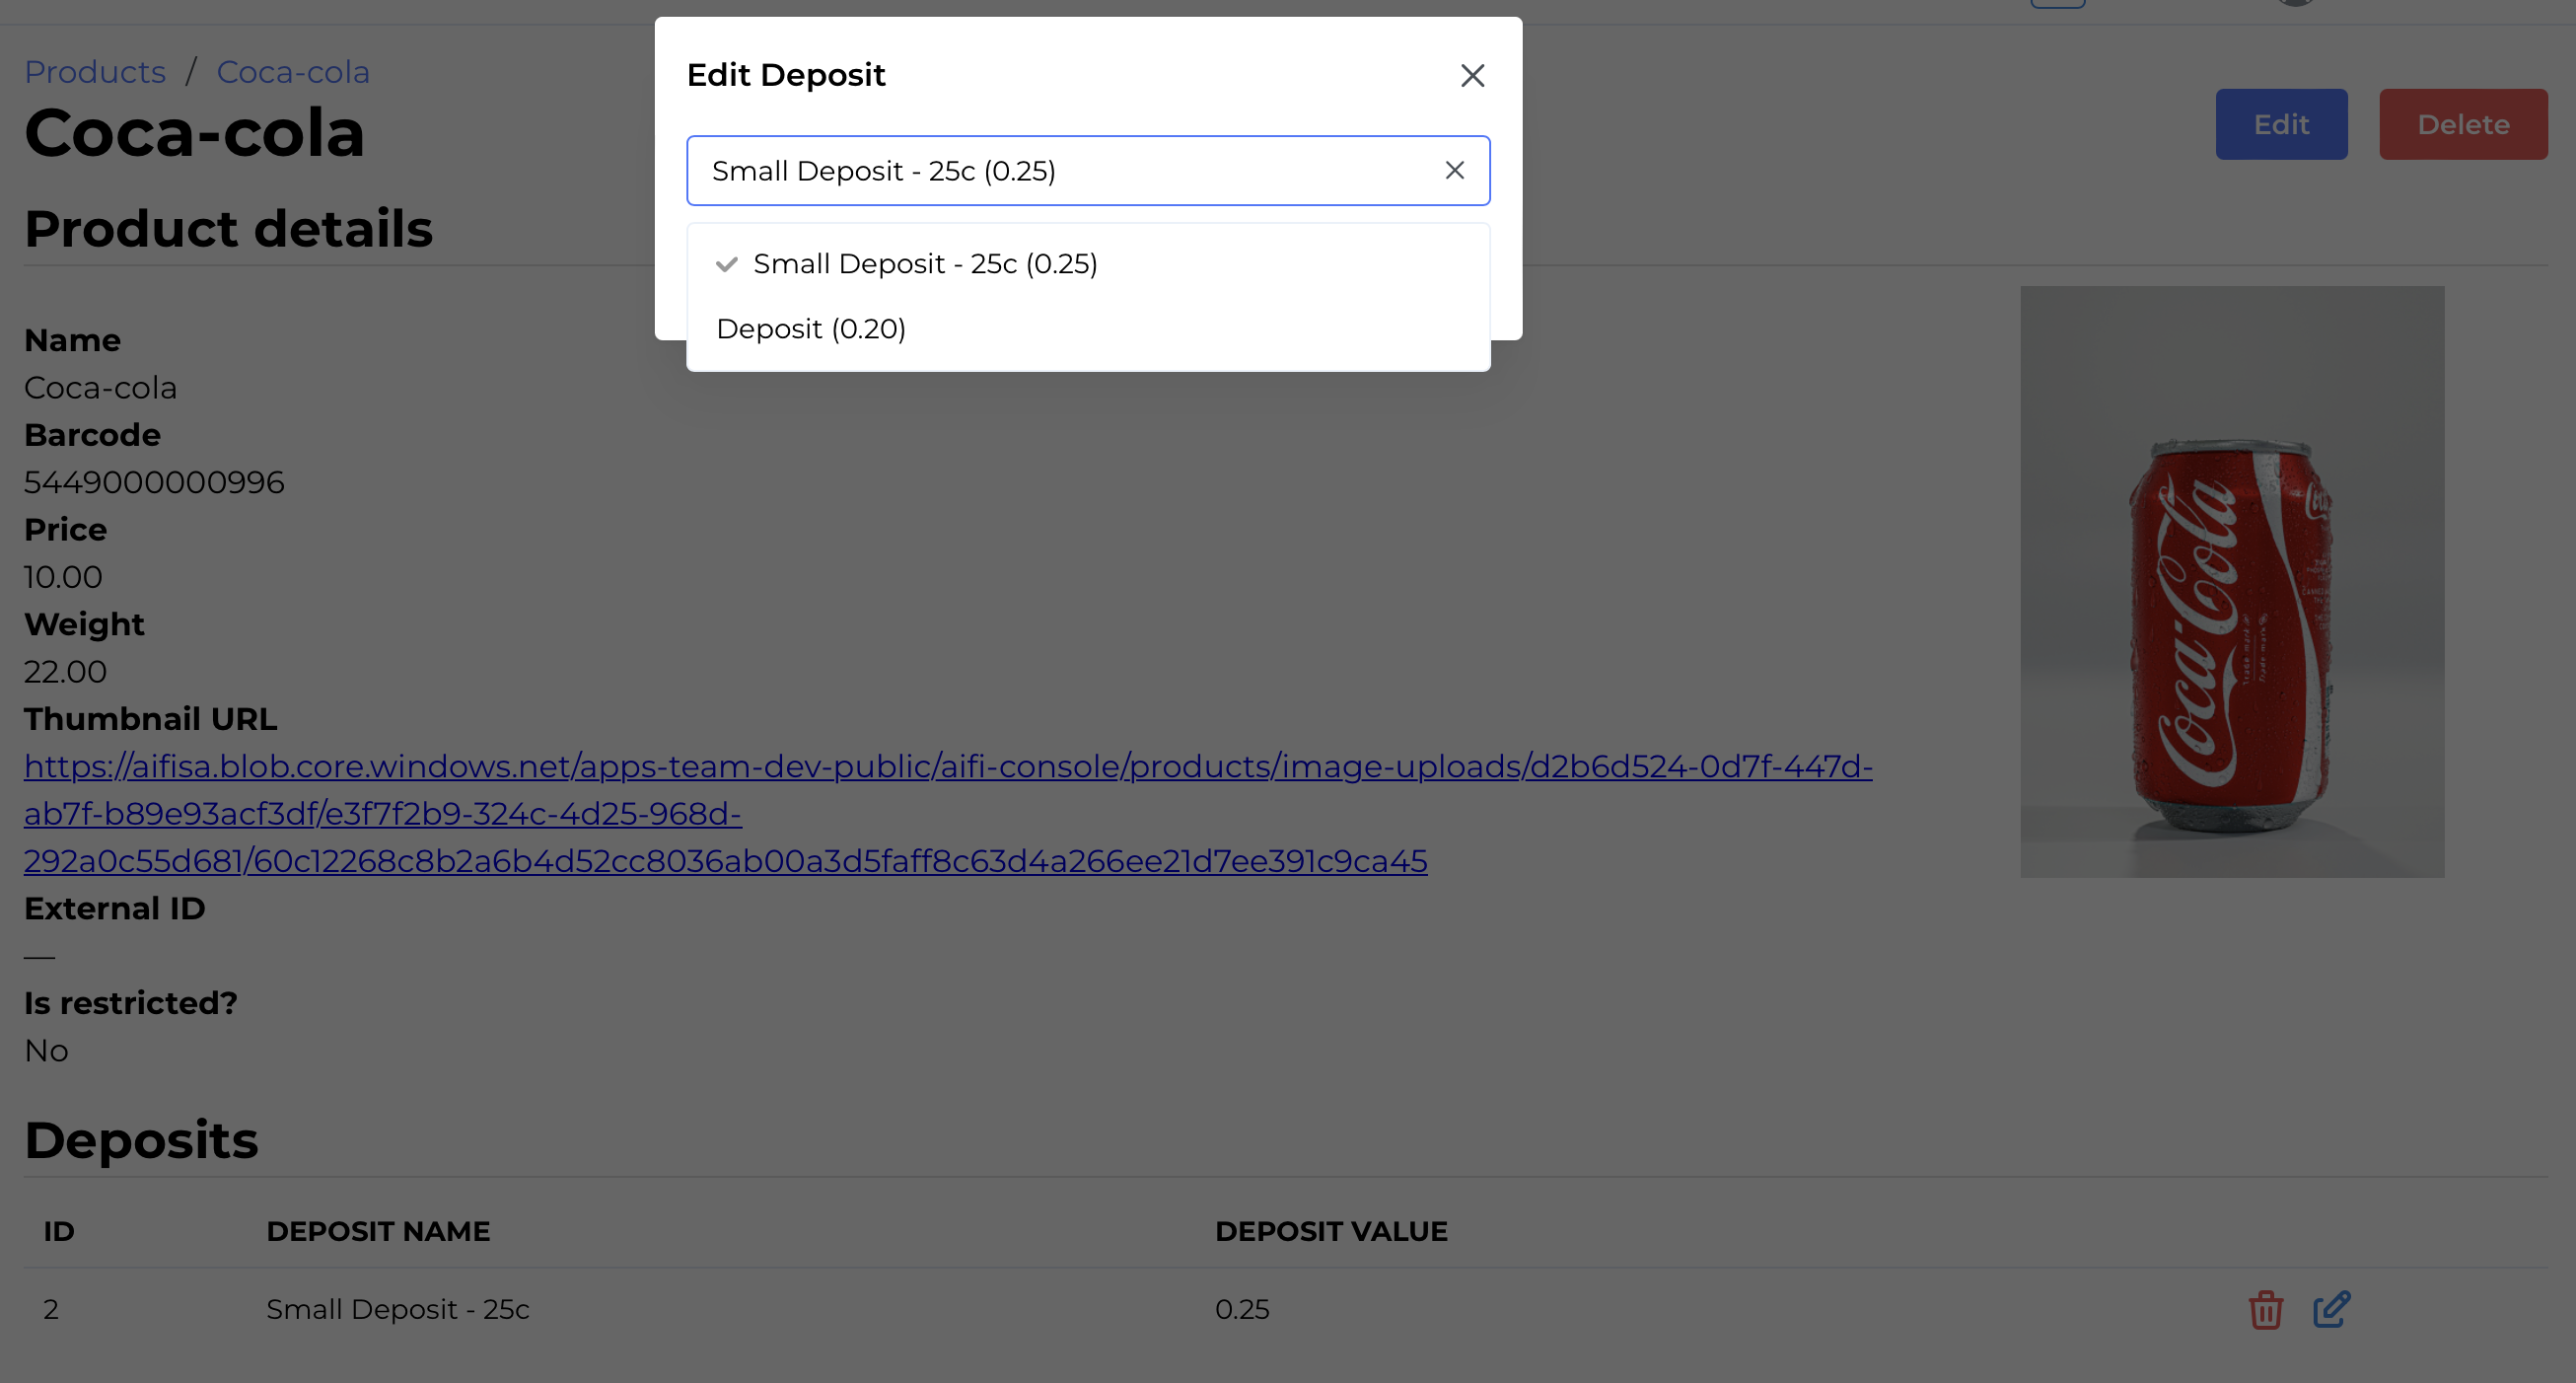Clear the selected deposit in the combo box
2576x1383 pixels.
click(1454, 171)
